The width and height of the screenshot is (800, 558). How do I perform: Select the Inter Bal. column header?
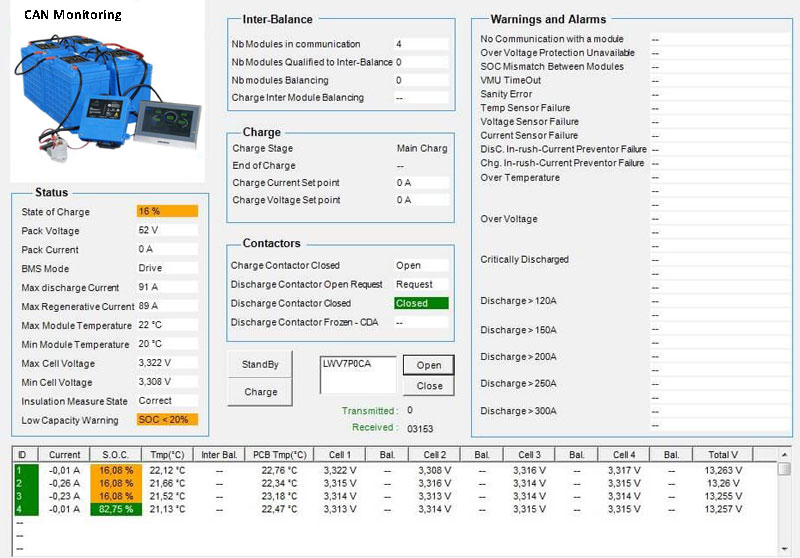[x=219, y=454]
